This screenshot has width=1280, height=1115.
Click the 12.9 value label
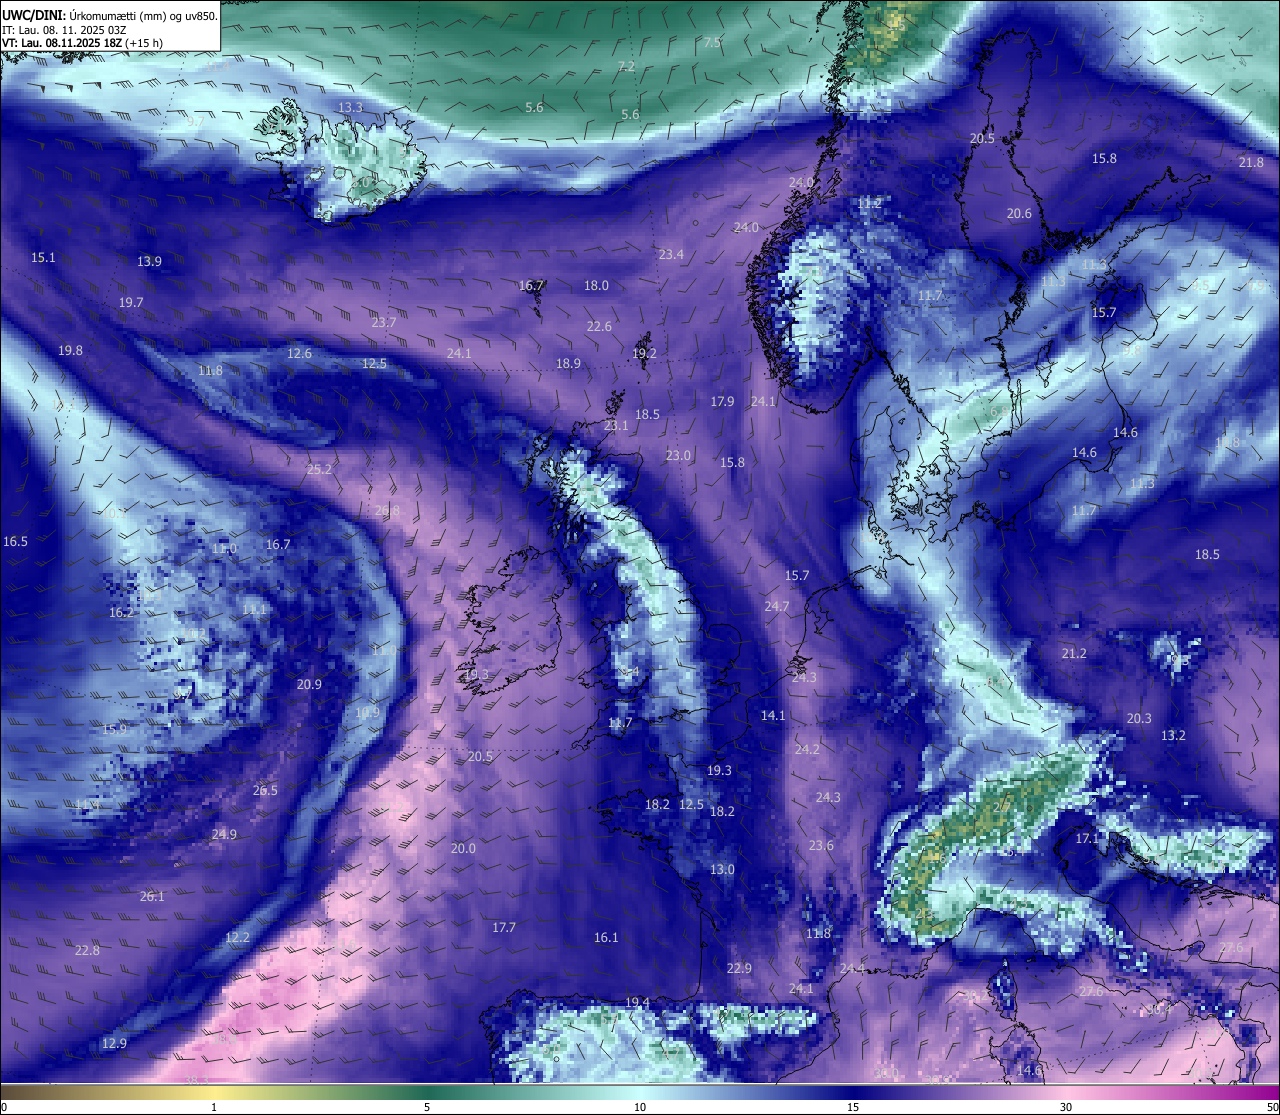click(114, 1043)
